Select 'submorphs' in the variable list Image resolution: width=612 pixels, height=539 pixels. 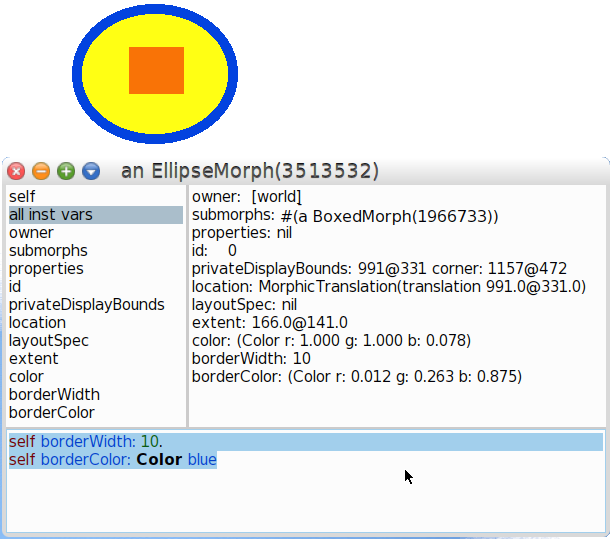click(x=48, y=251)
